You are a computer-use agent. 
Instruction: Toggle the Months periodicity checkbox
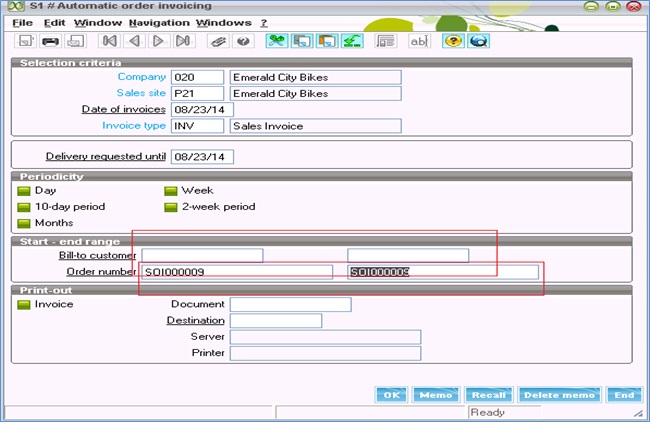[24, 223]
